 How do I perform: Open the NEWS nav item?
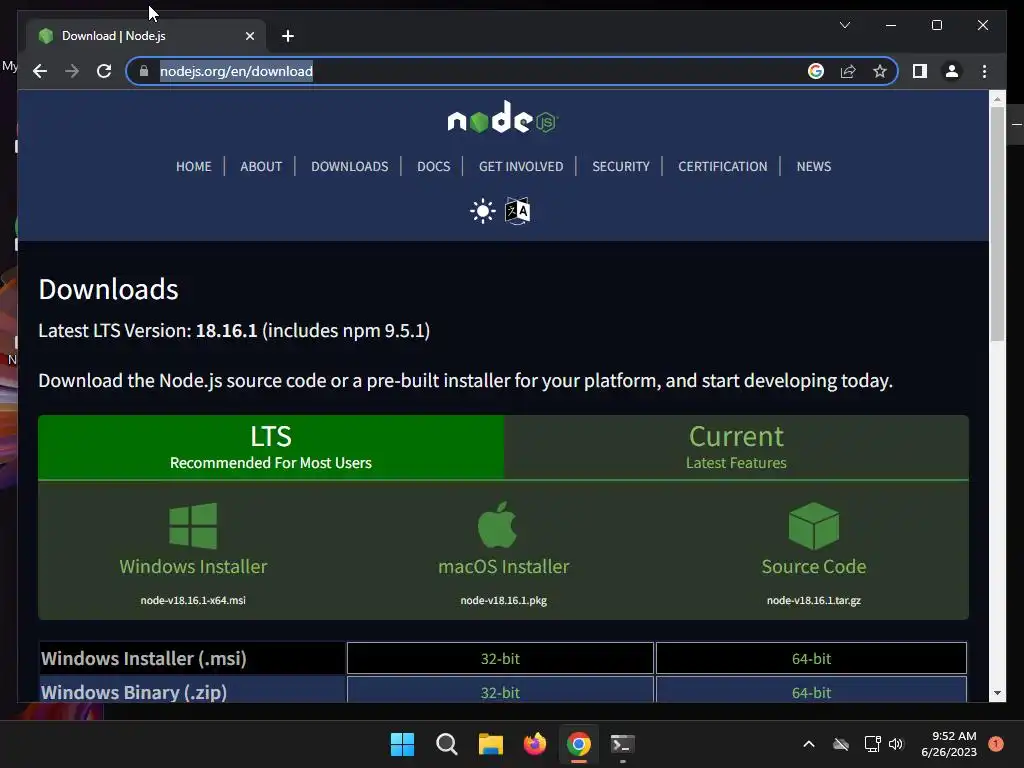pos(814,167)
